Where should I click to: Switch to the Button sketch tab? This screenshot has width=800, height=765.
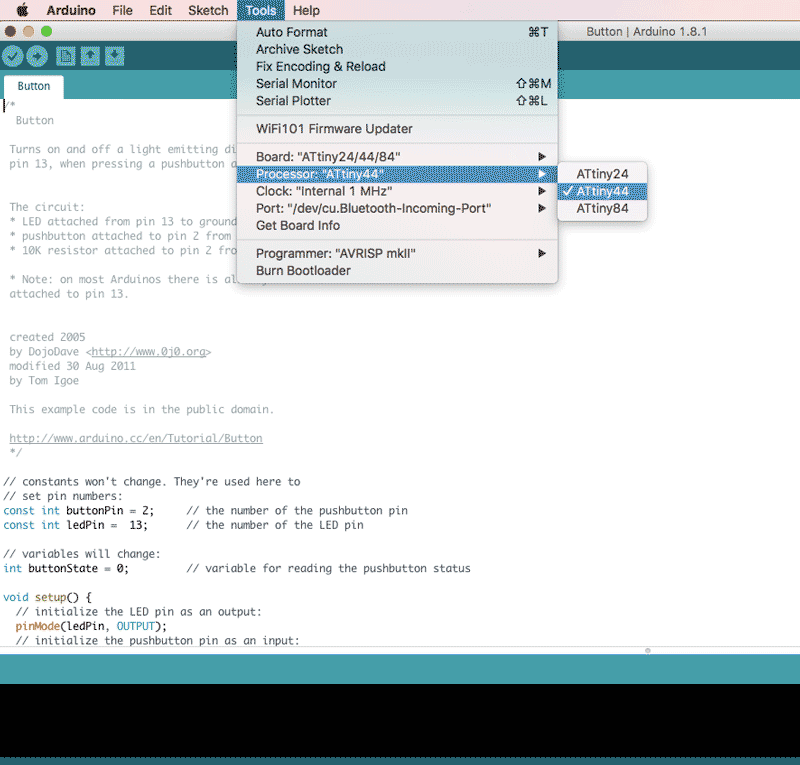[34, 86]
